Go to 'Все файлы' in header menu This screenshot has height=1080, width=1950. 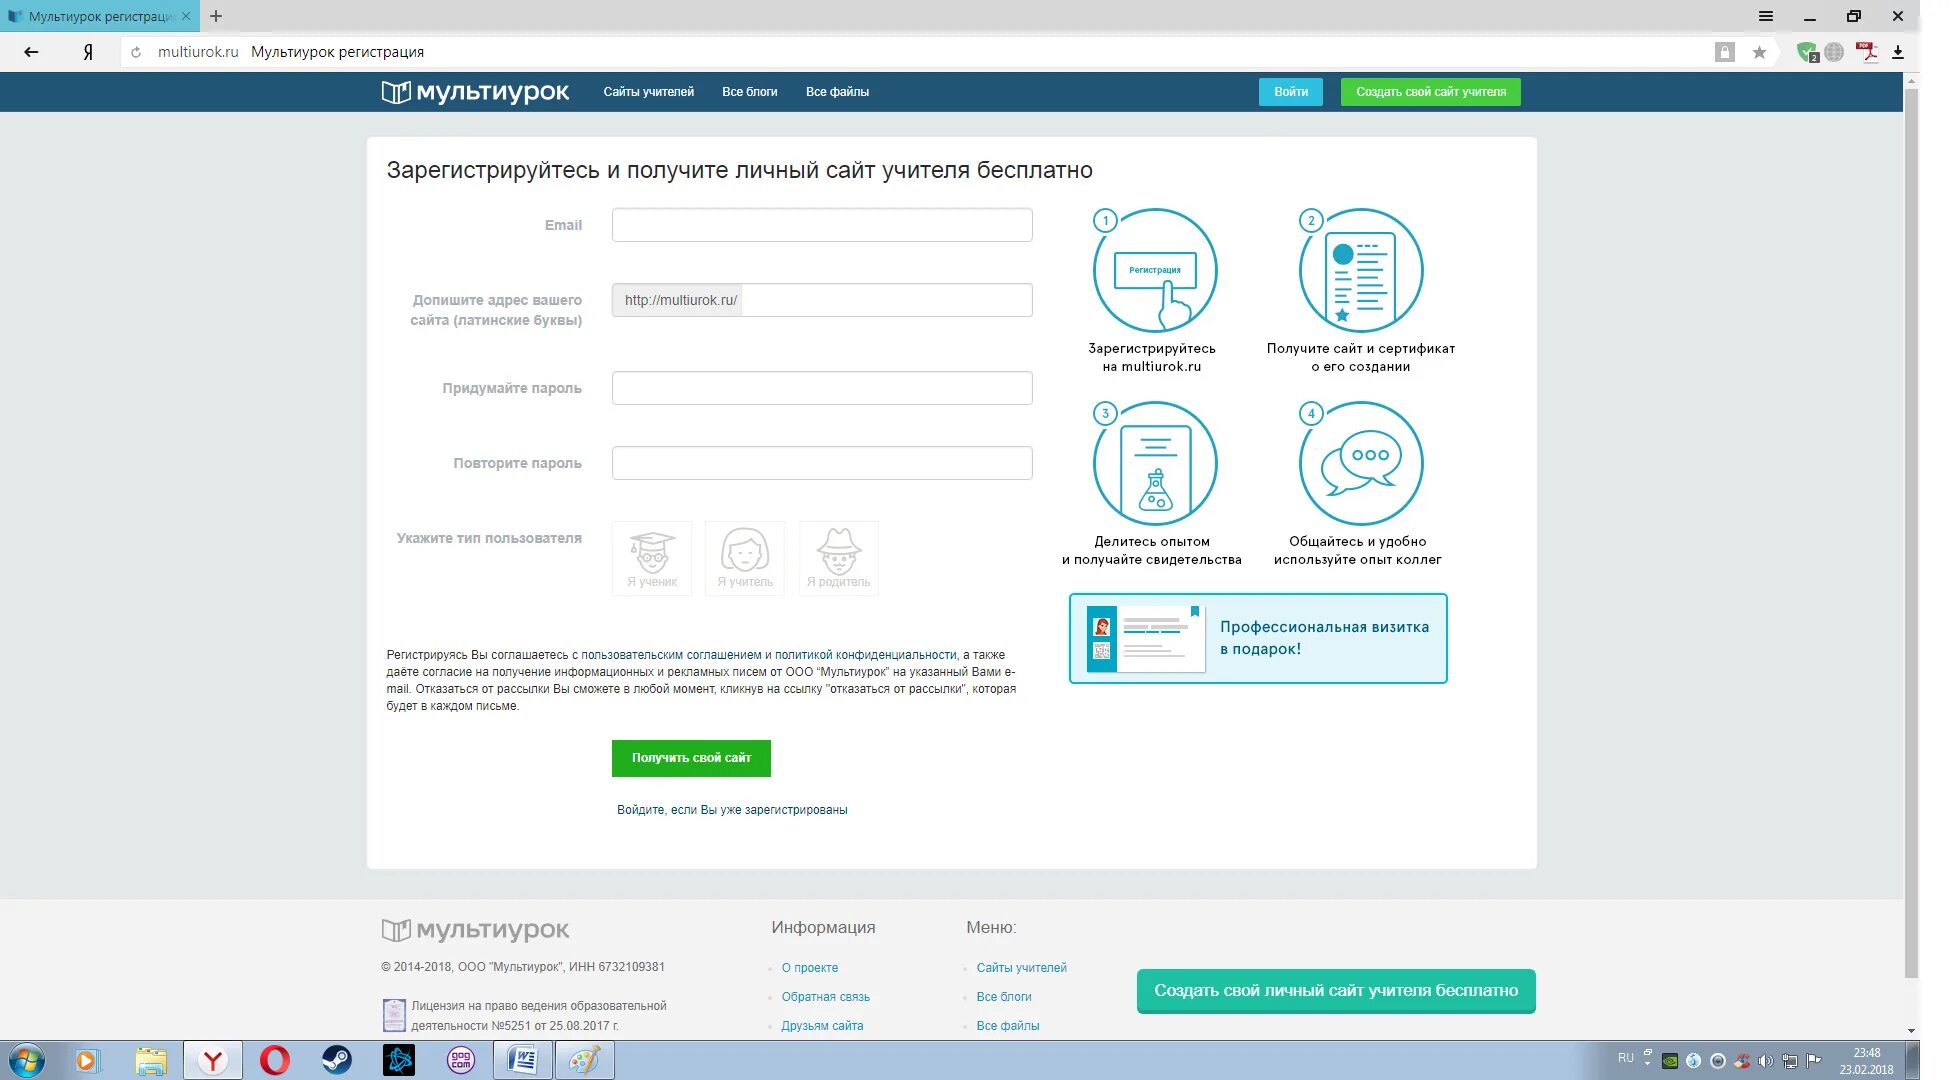click(x=837, y=92)
